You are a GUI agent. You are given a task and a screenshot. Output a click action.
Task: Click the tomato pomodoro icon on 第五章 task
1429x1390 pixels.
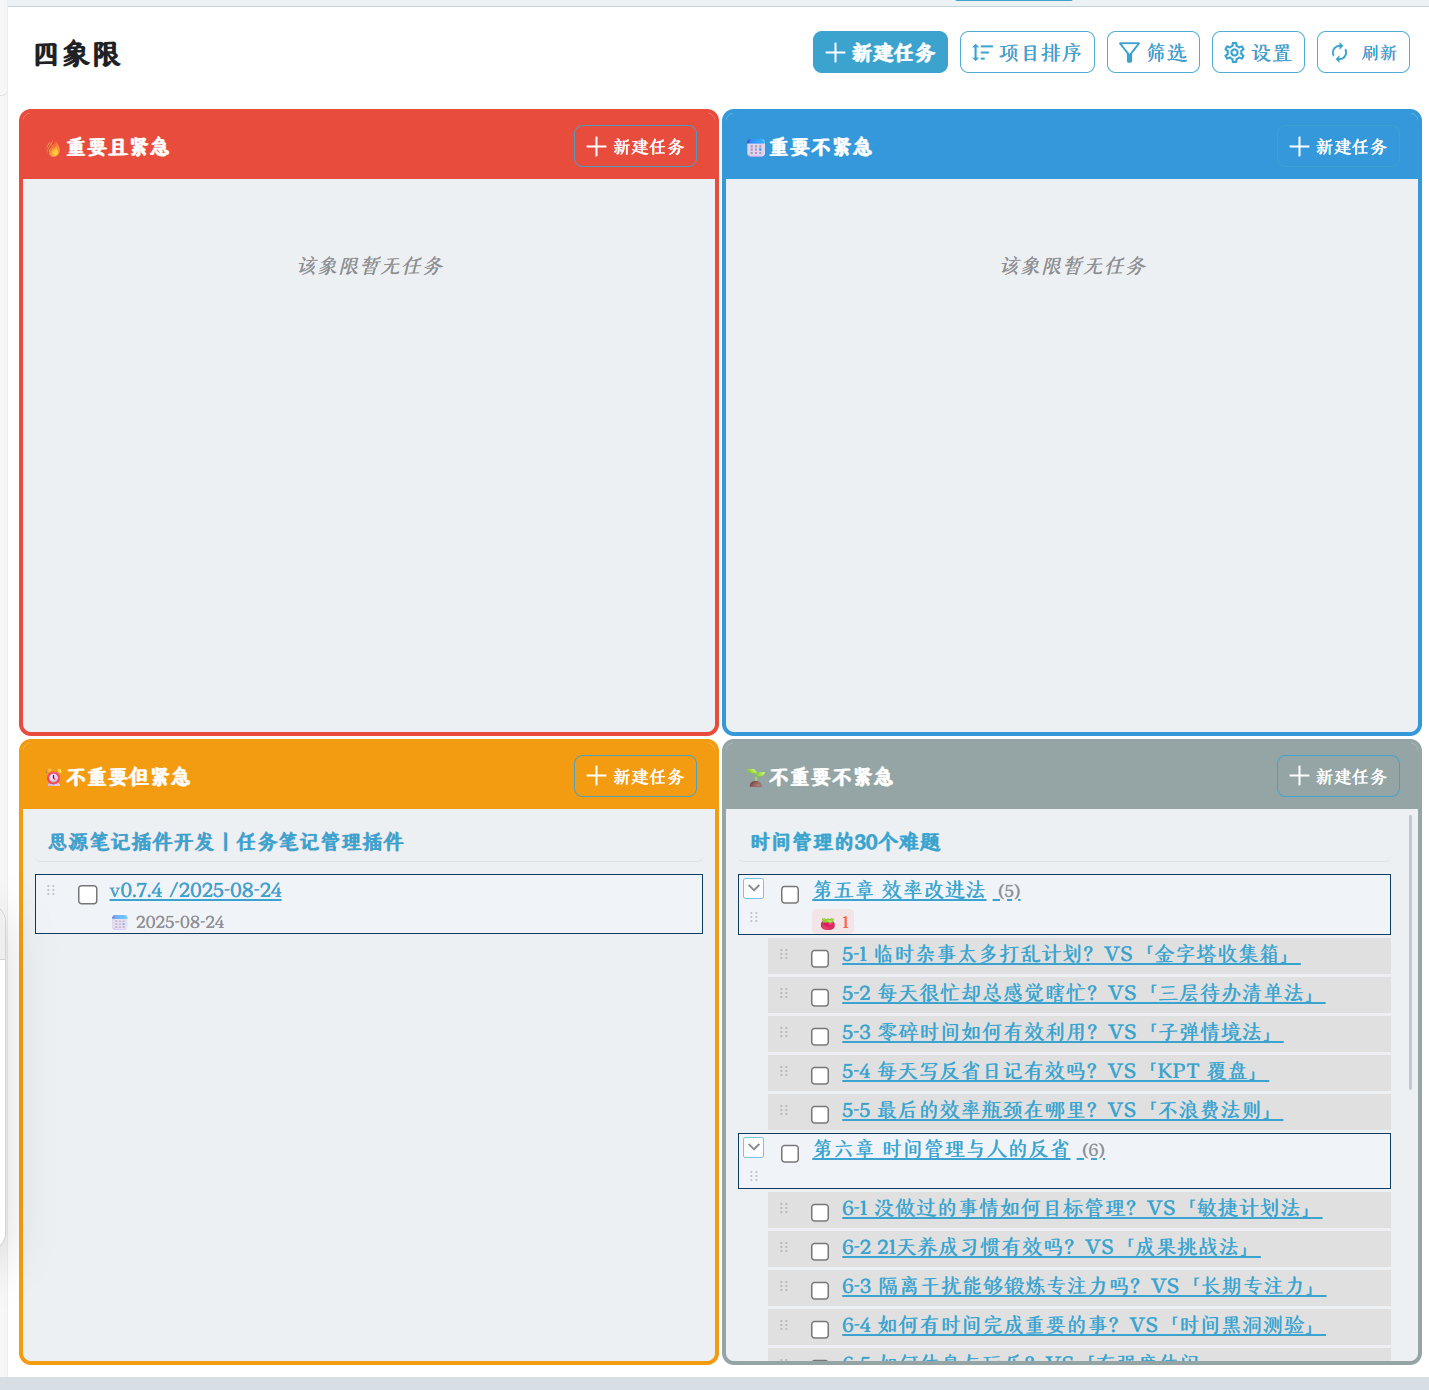(828, 921)
